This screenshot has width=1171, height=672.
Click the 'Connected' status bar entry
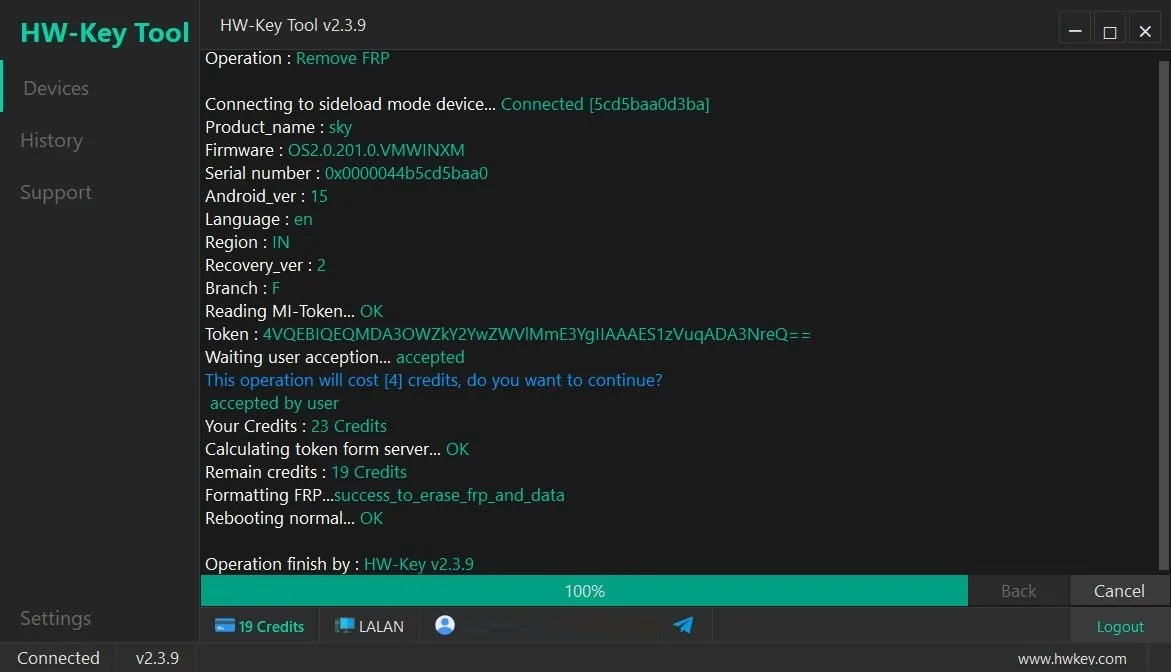[58, 658]
